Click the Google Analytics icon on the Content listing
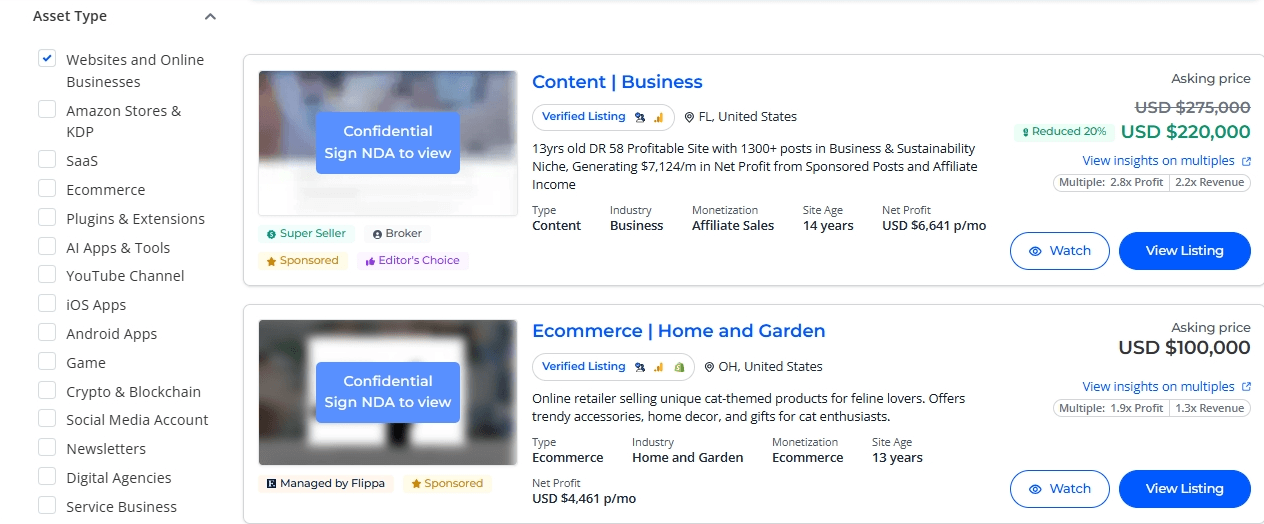The image size is (1264, 524). coord(658,117)
